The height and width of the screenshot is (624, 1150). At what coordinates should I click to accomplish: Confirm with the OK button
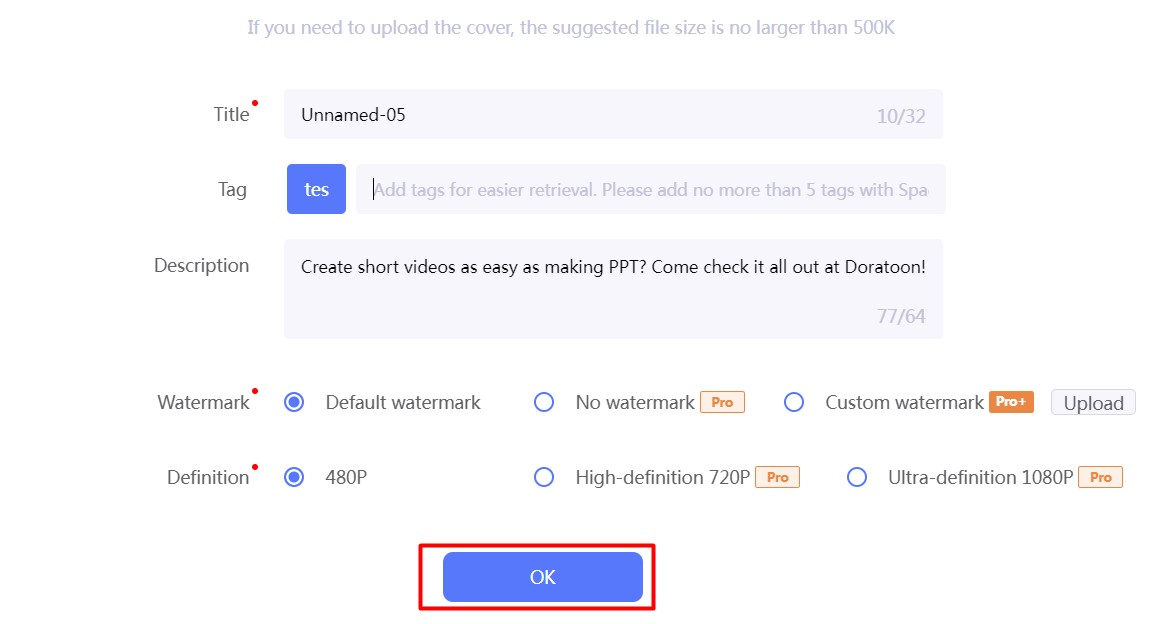542,577
